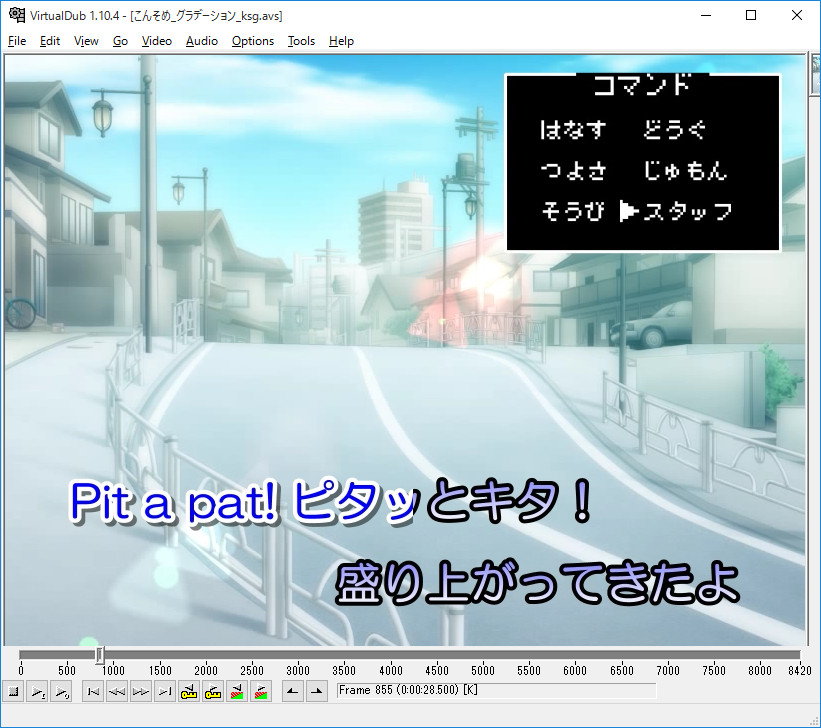The width and height of the screenshot is (821, 728).
Task: Jump to the end of the video
Action: pos(165,691)
